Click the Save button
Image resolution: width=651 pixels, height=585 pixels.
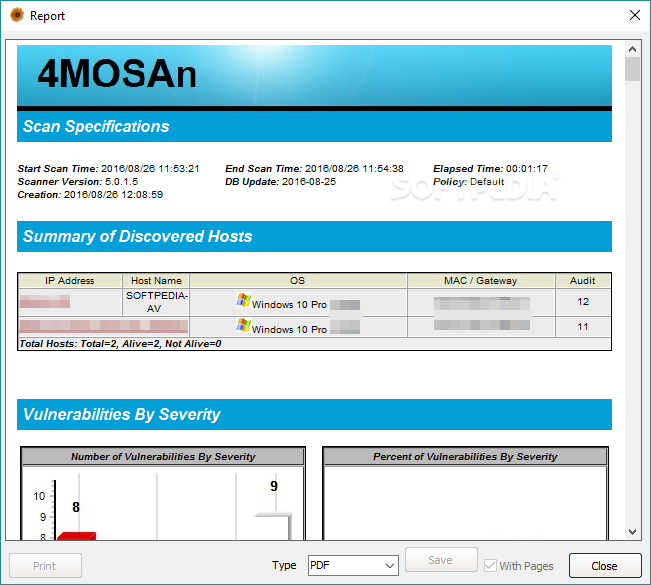tap(441, 560)
